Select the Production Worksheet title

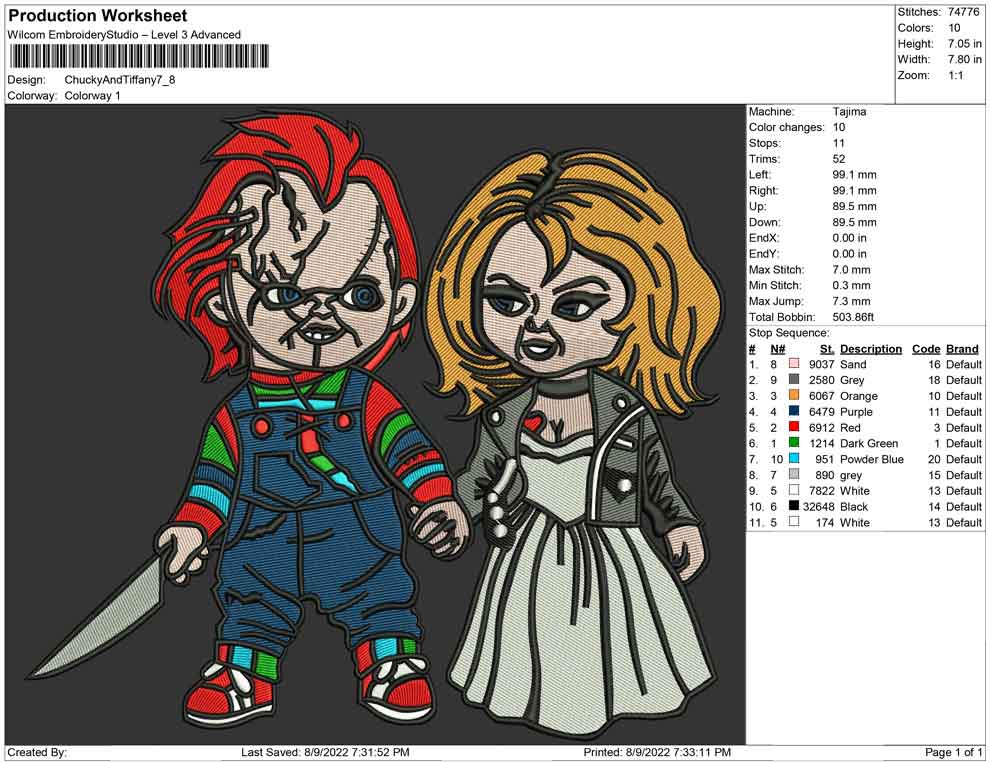click(98, 16)
